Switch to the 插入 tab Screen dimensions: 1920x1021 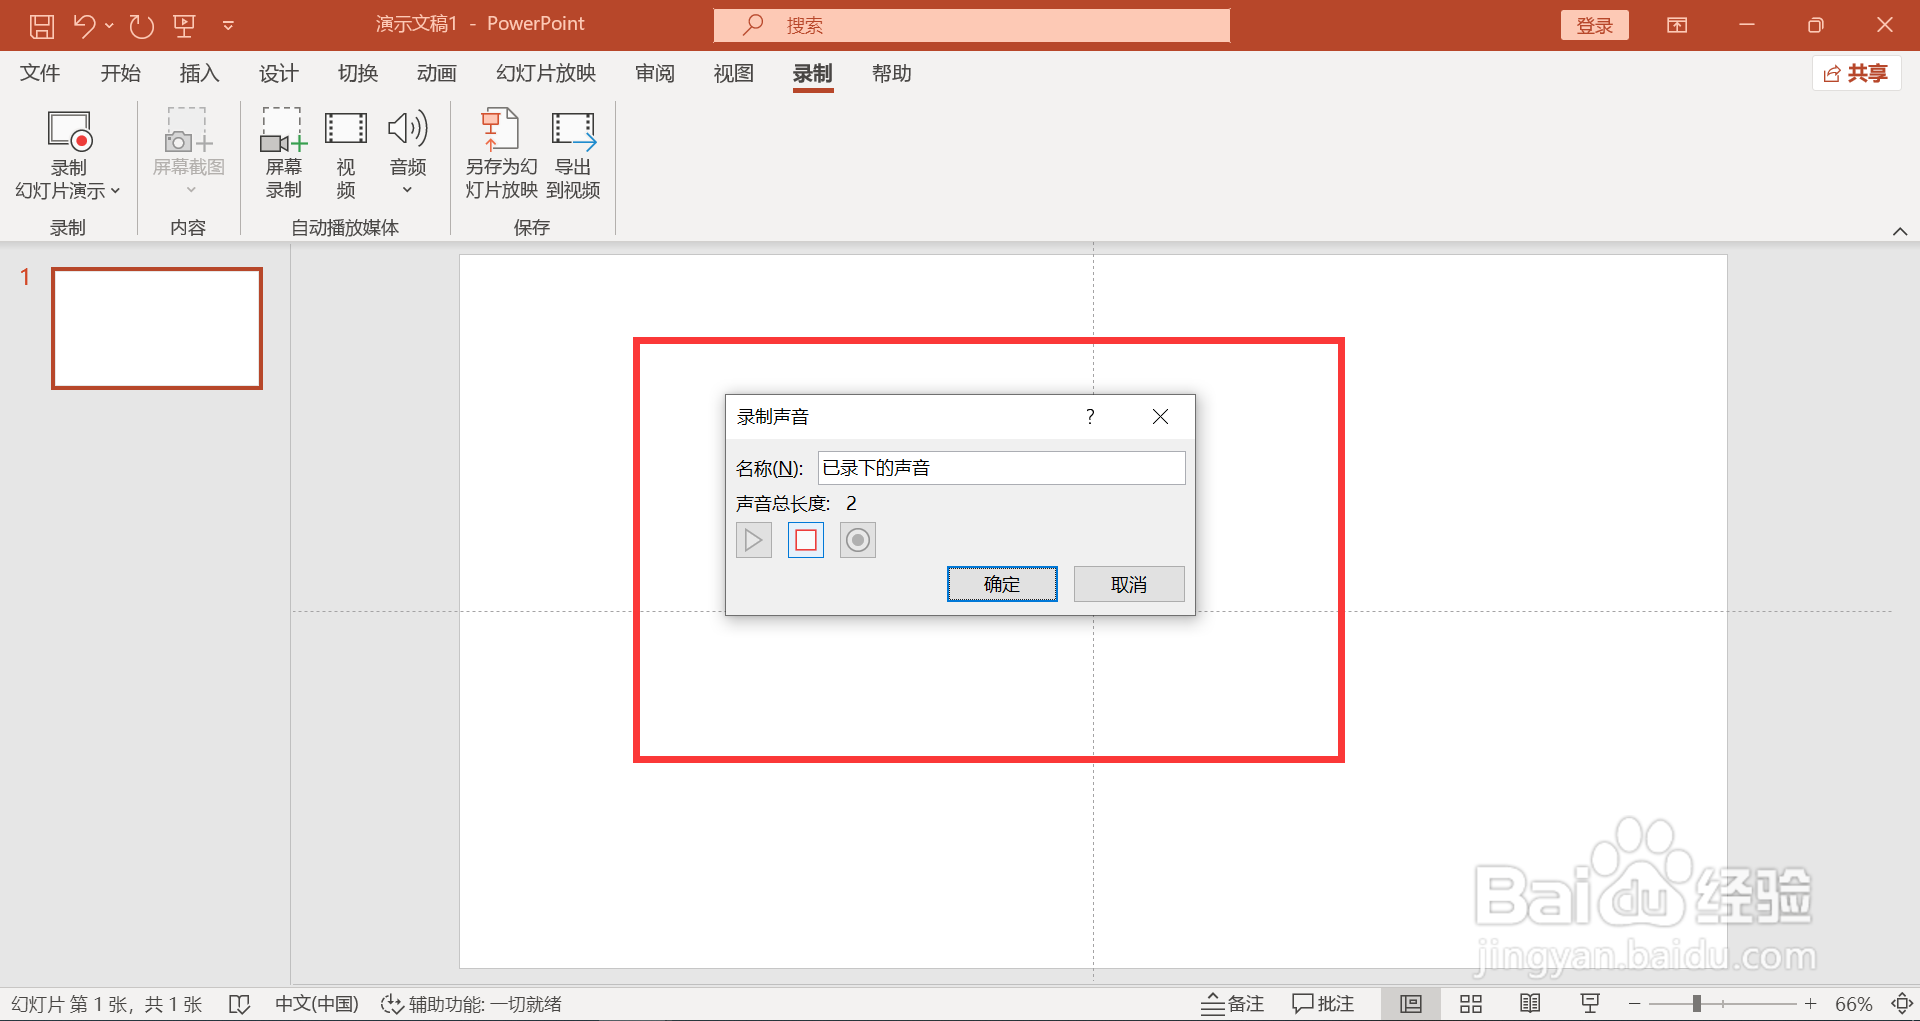199,73
